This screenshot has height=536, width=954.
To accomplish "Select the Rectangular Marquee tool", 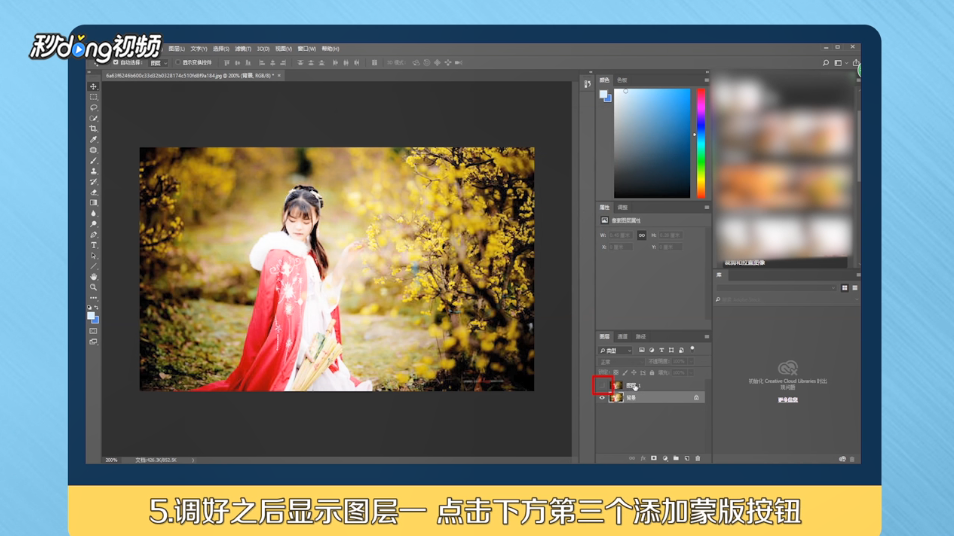I will pos(94,97).
